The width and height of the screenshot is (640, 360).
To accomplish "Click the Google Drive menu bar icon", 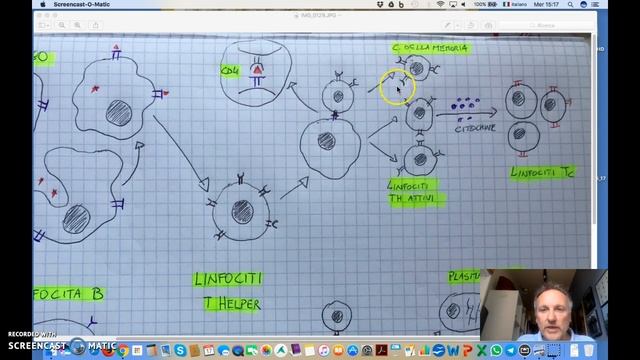I will coord(391,4).
